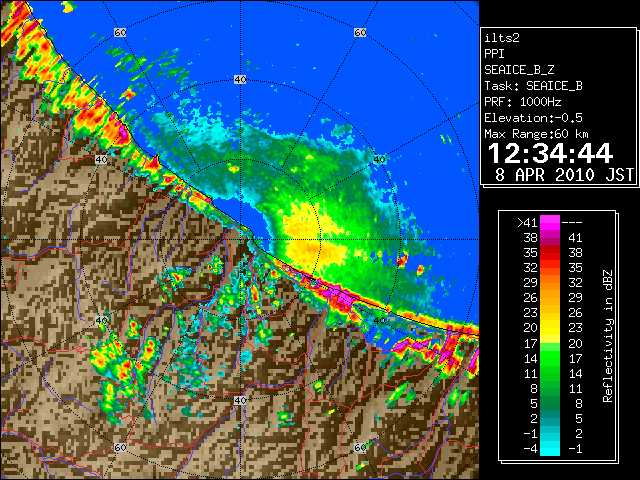The width and height of the screenshot is (640, 480).
Task: Pick the bright magenta swatch atop the color bar
Action: [550, 223]
